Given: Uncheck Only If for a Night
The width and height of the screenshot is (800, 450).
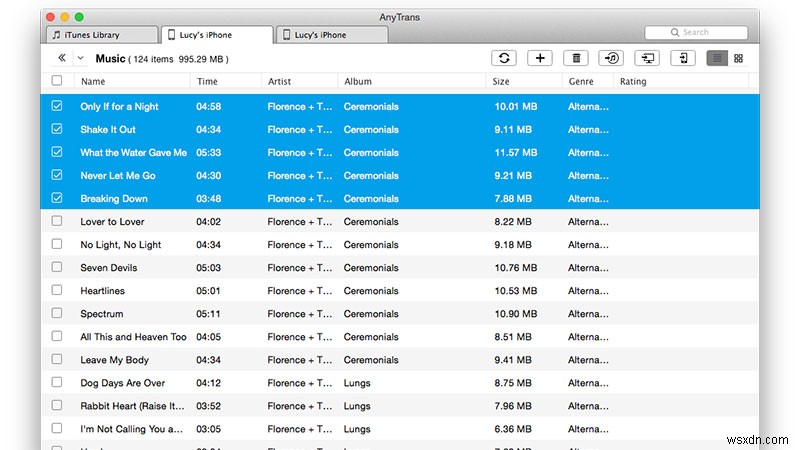Looking at the screenshot, I should pyautogui.click(x=57, y=106).
